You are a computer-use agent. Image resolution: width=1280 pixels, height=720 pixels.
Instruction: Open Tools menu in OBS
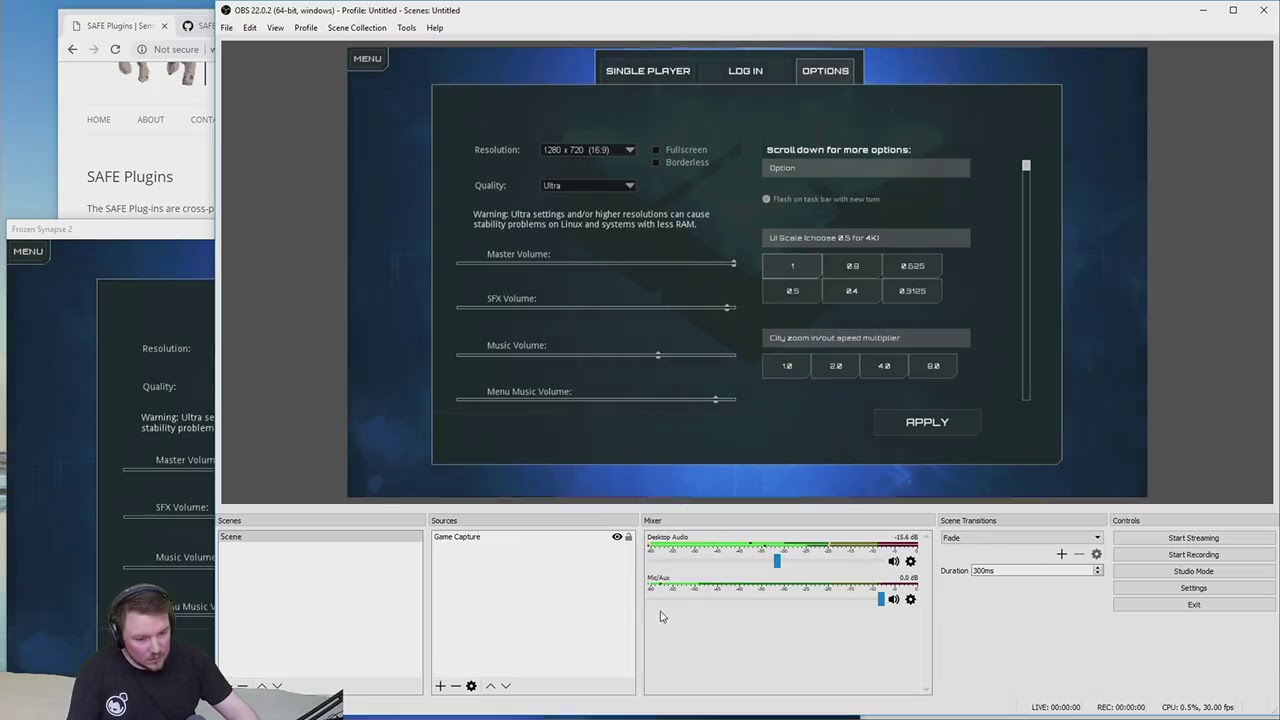(x=406, y=28)
